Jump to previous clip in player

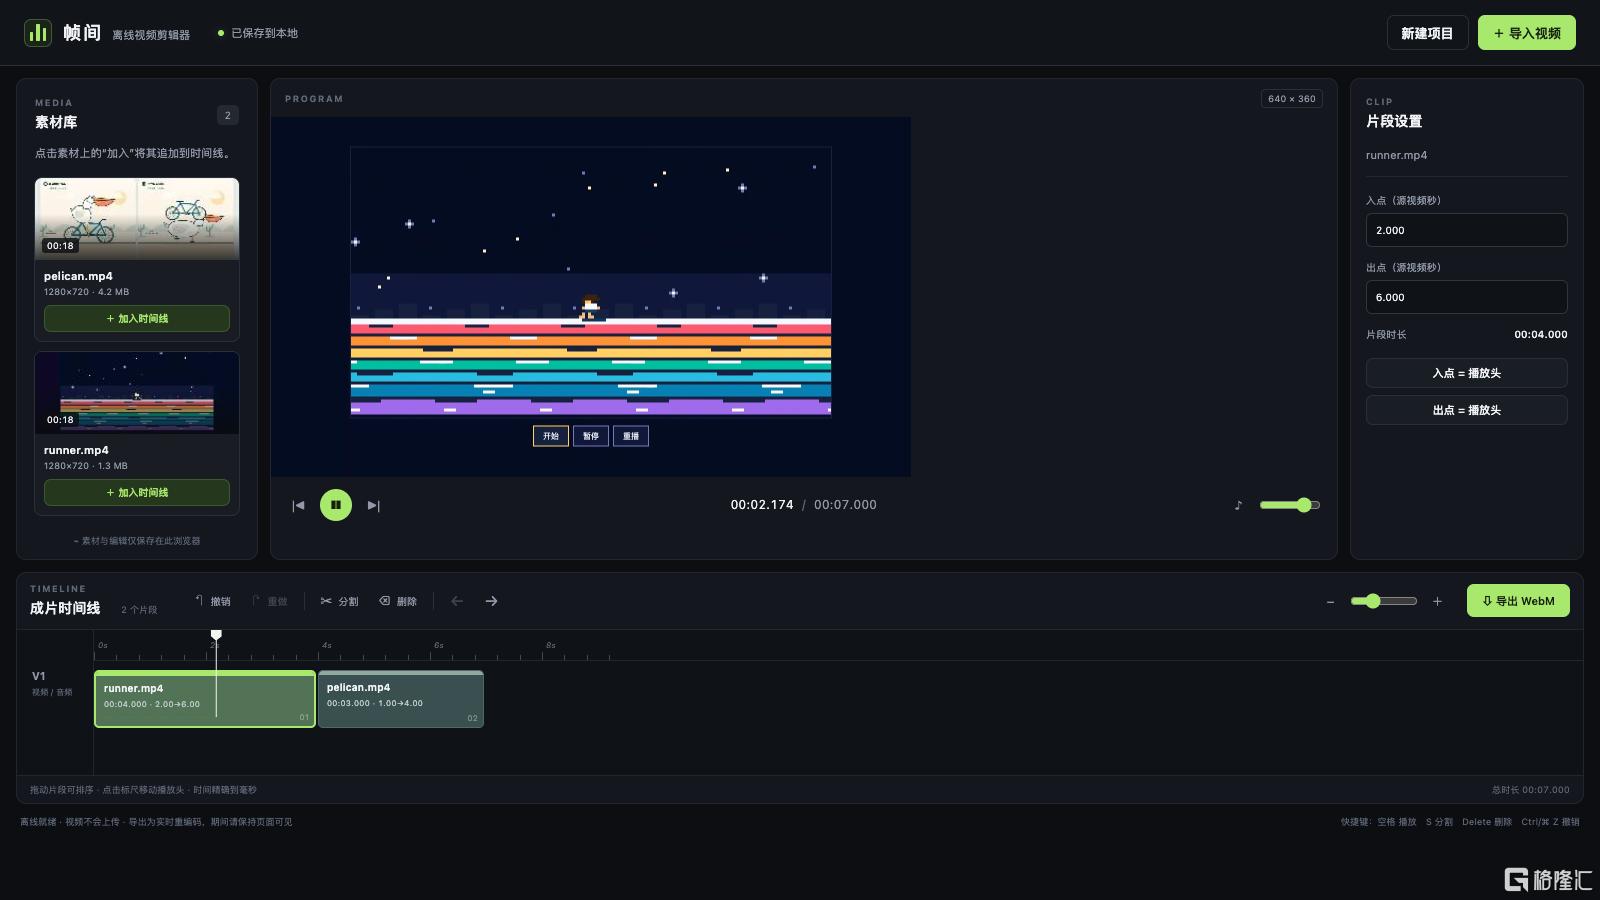coord(298,505)
